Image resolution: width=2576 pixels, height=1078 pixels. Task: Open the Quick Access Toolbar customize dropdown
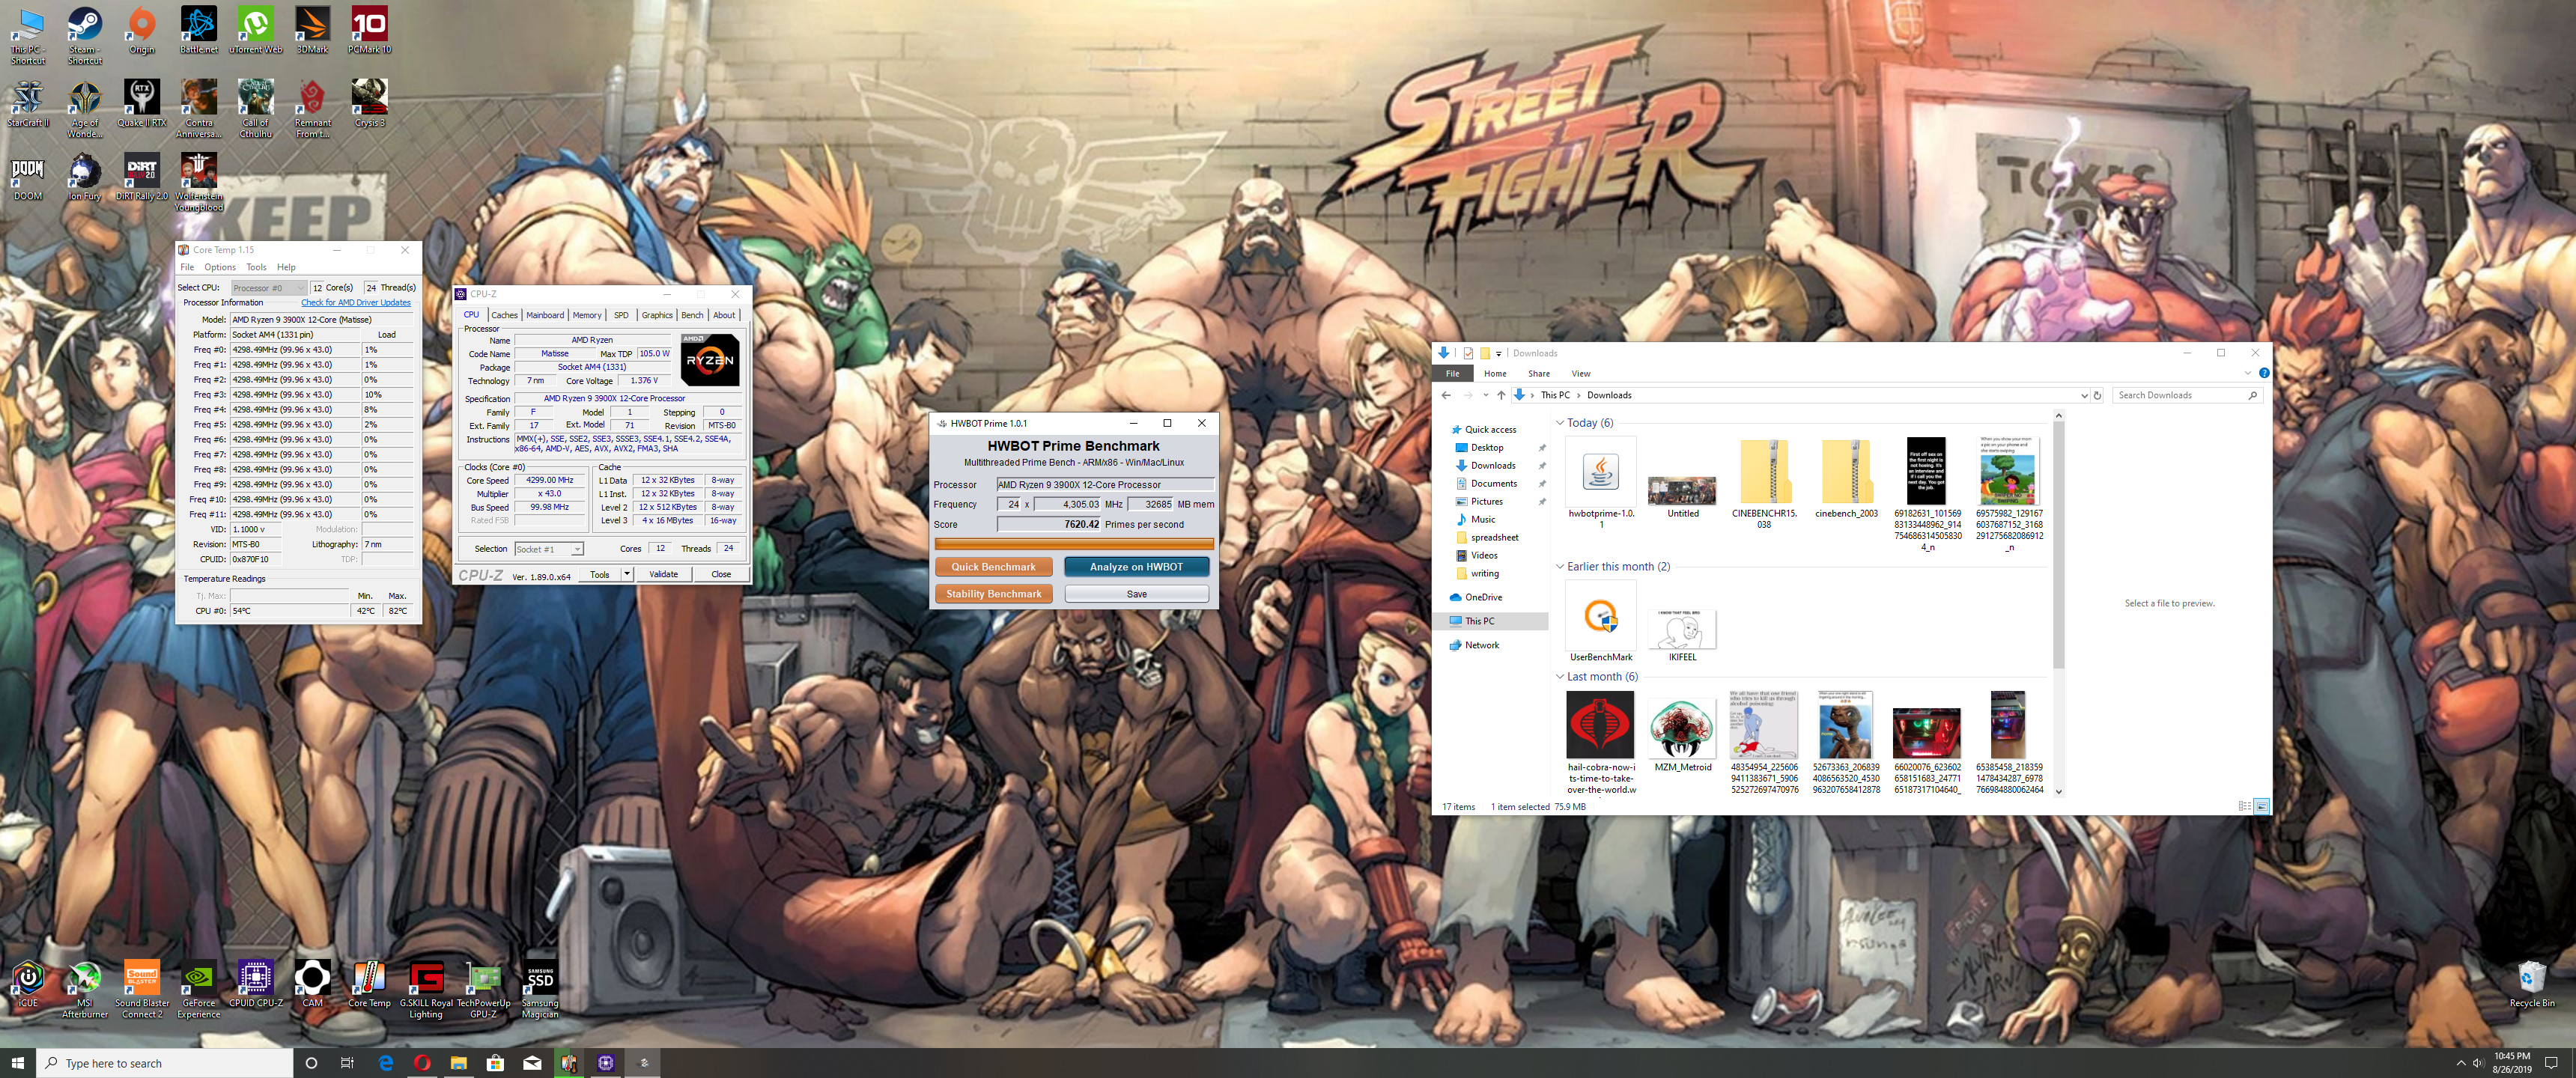tap(1498, 353)
